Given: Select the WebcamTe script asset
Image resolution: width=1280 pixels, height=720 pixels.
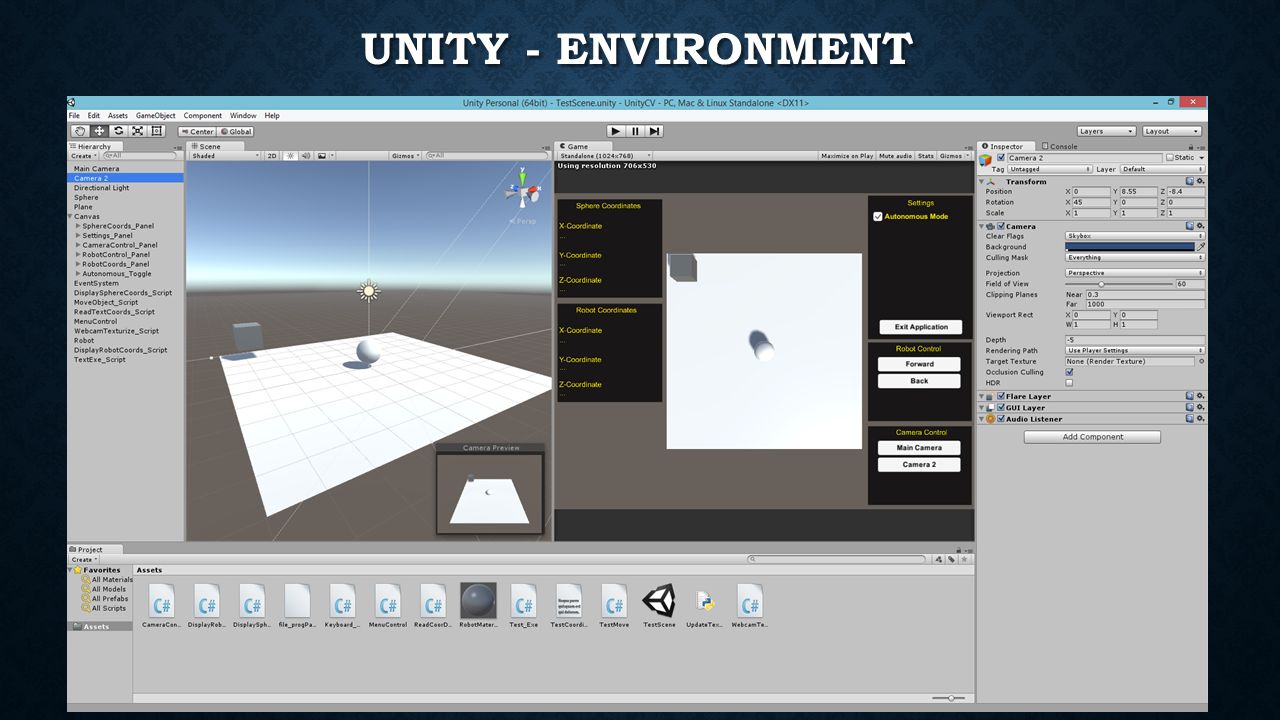Looking at the screenshot, I should coord(750,606).
